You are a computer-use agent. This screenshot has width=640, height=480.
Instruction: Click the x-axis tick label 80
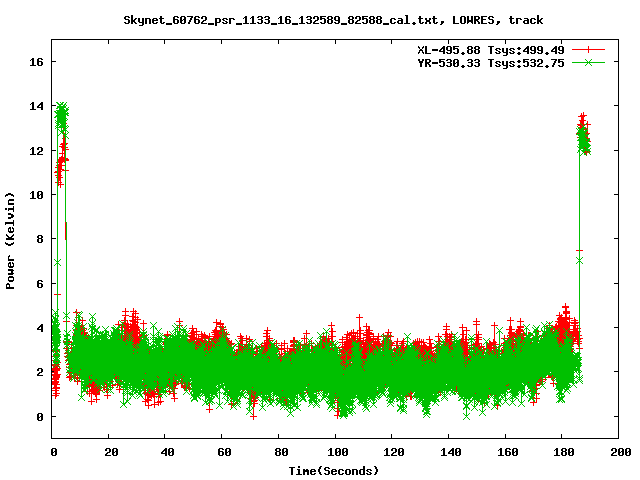coord(281,452)
